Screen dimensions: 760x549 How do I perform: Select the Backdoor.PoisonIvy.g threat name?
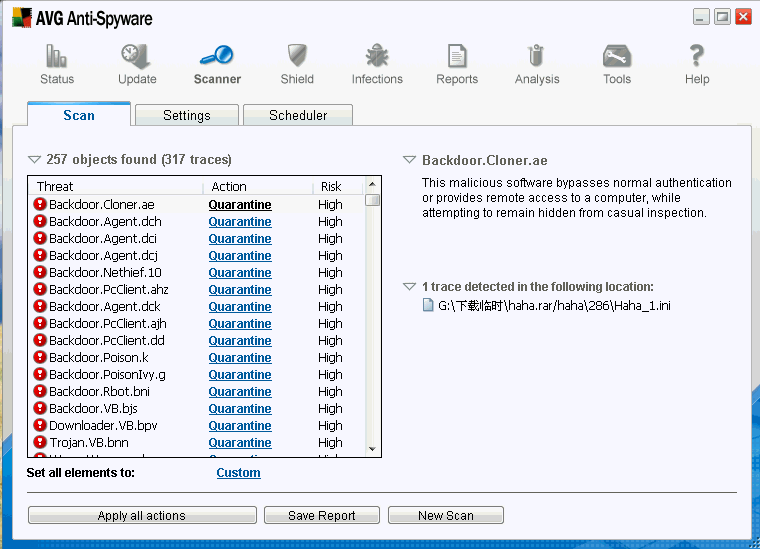point(107,375)
